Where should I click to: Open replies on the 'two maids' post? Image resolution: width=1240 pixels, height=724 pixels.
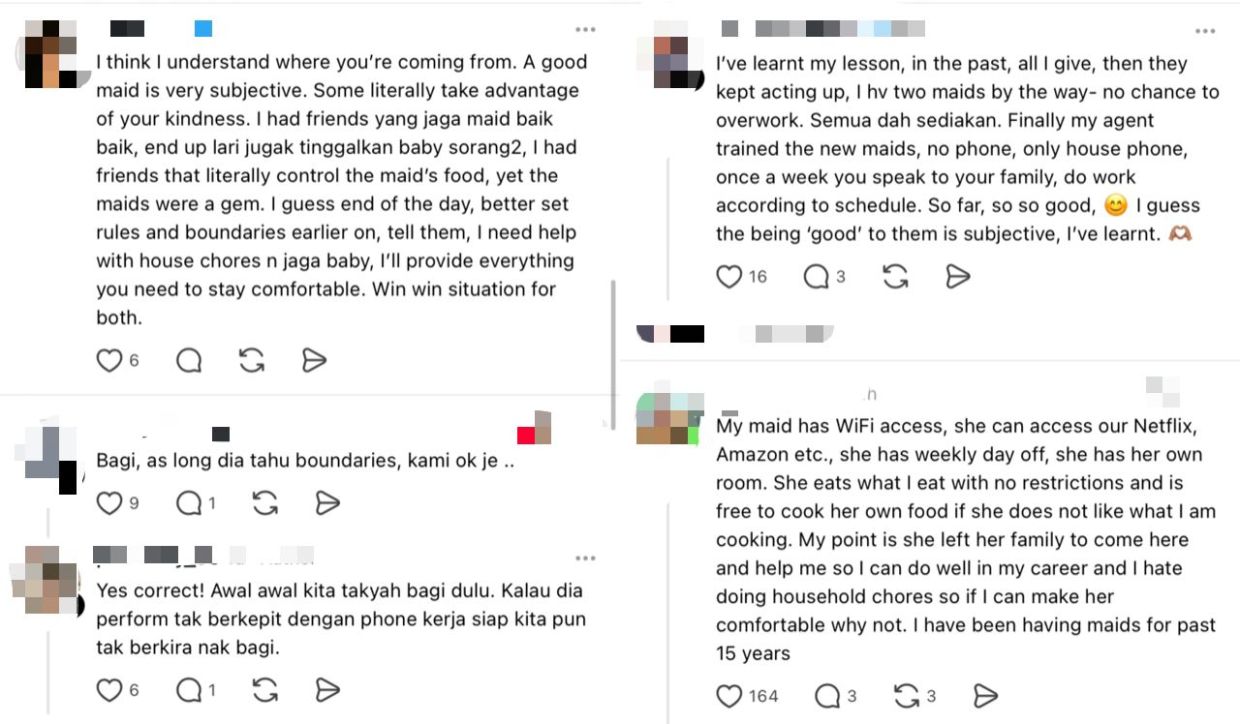pos(817,276)
